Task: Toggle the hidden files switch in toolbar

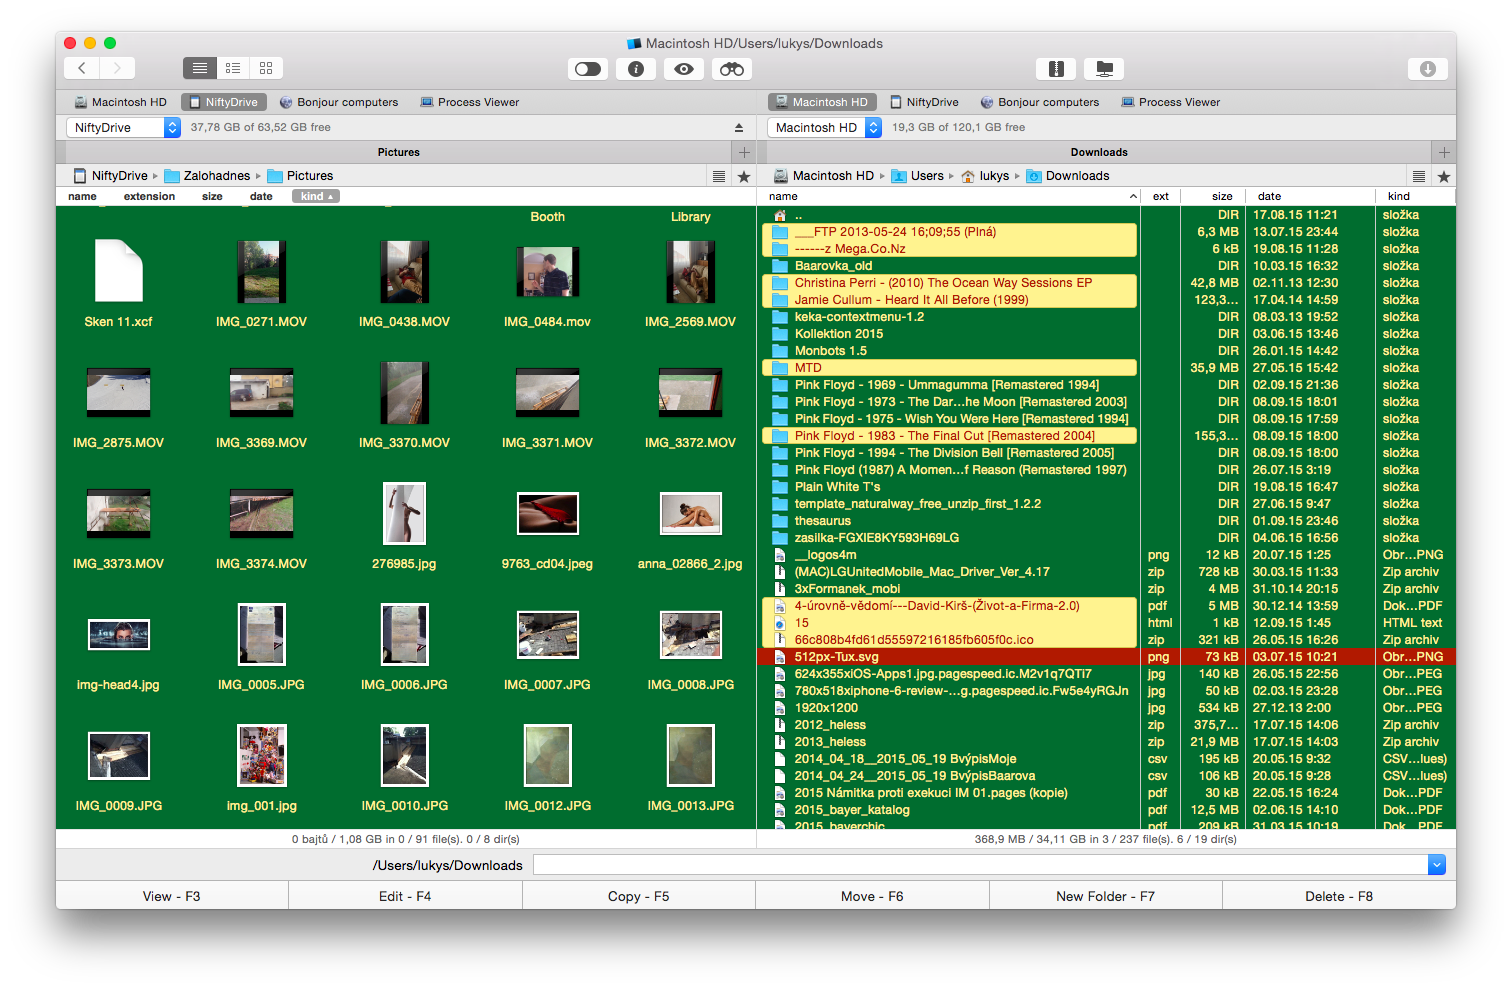Action: coord(588,69)
